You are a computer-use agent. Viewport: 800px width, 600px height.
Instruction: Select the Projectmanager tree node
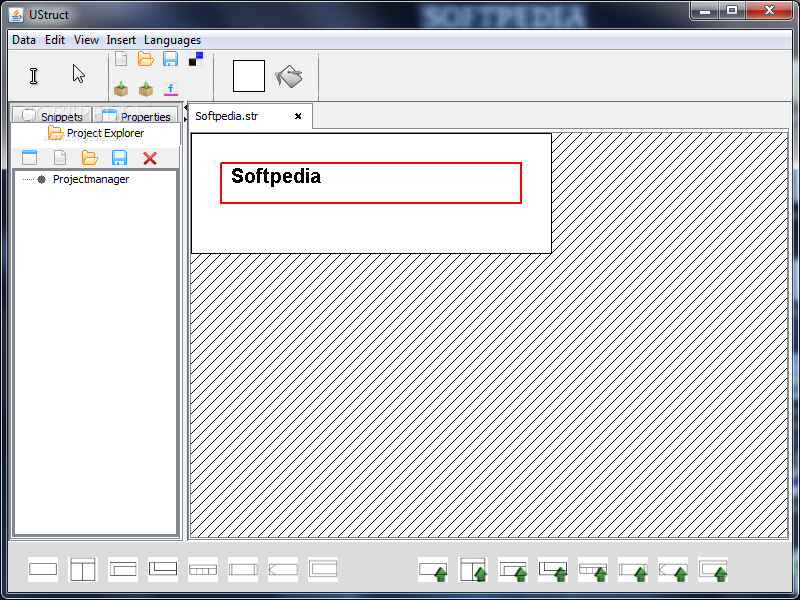91,179
